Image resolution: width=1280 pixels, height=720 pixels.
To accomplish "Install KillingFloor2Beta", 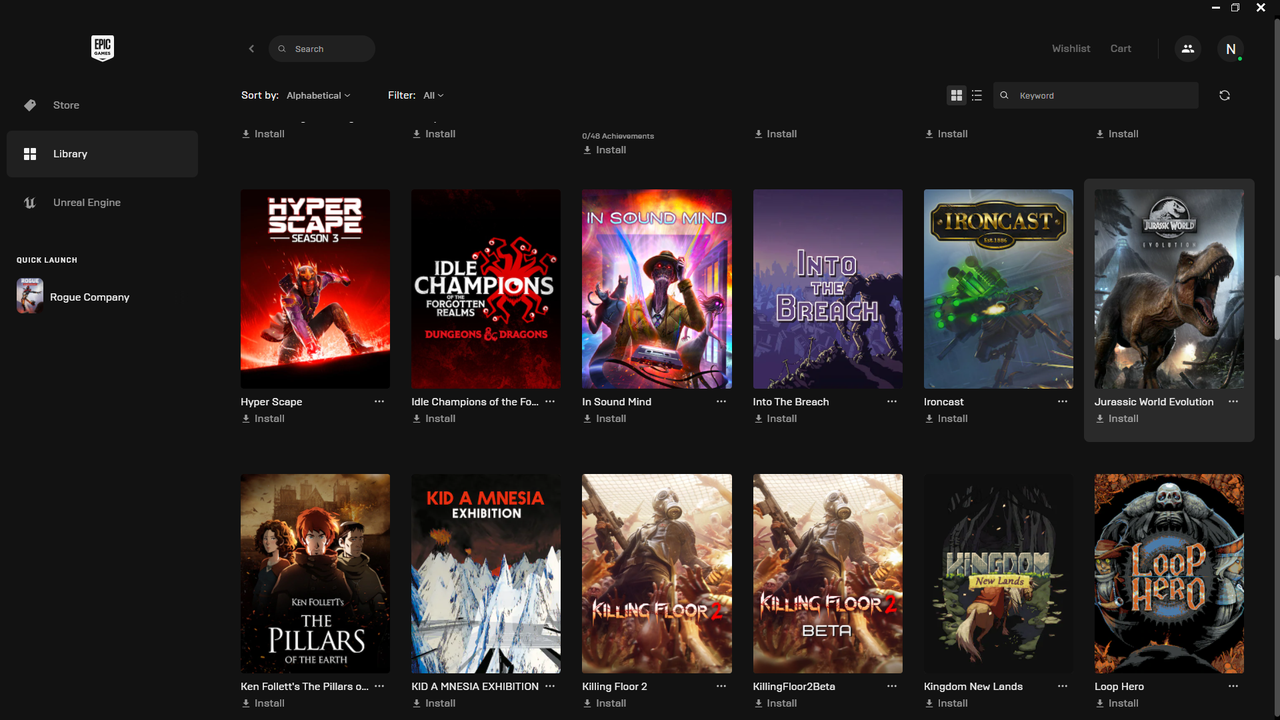I will point(776,703).
